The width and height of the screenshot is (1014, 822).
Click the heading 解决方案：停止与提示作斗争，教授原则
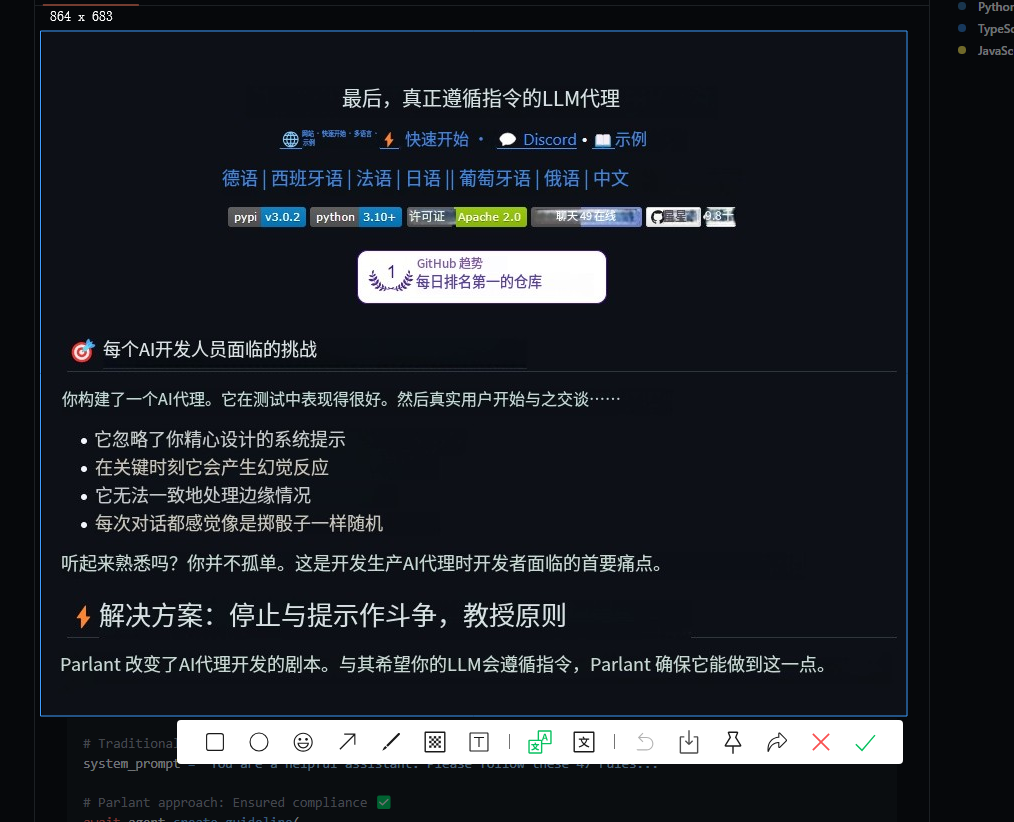coord(332,615)
